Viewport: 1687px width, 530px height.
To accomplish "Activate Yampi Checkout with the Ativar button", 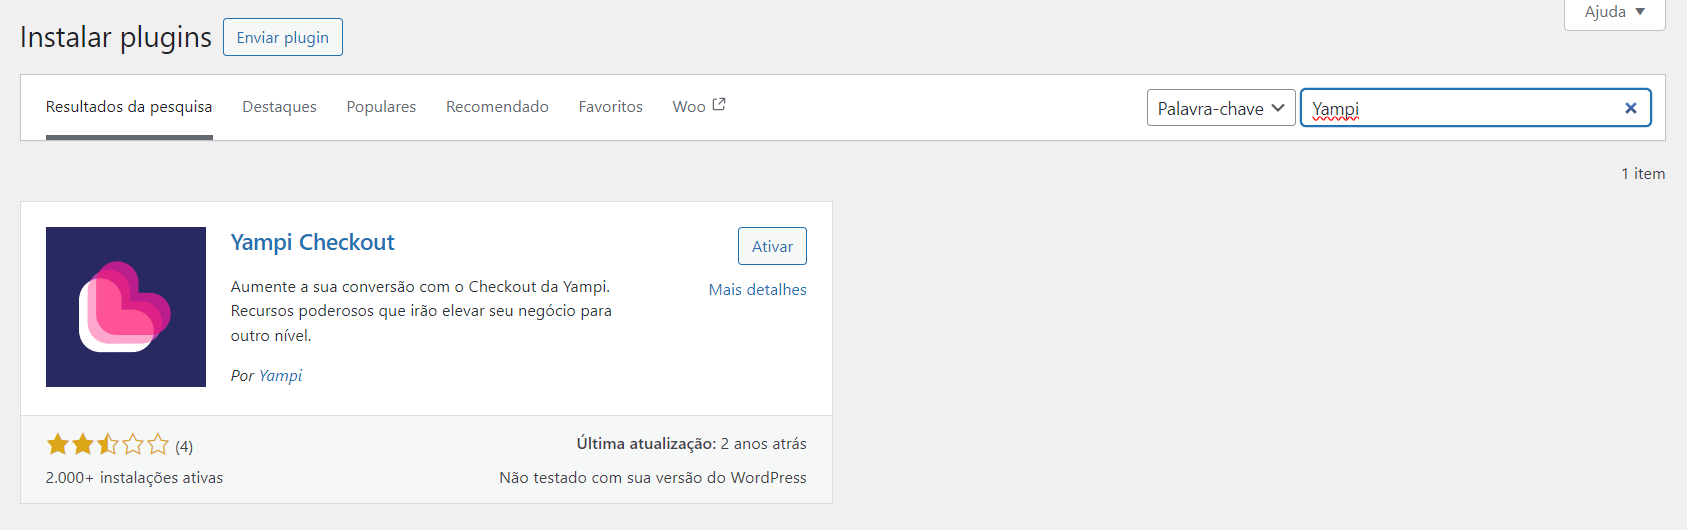I will tap(772, 246).
